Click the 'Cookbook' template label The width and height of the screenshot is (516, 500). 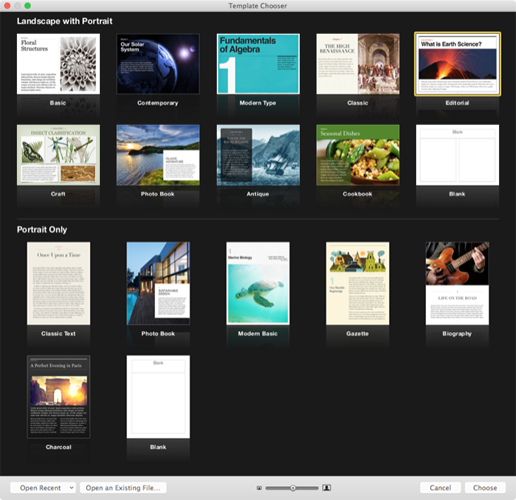click(357, 194)
